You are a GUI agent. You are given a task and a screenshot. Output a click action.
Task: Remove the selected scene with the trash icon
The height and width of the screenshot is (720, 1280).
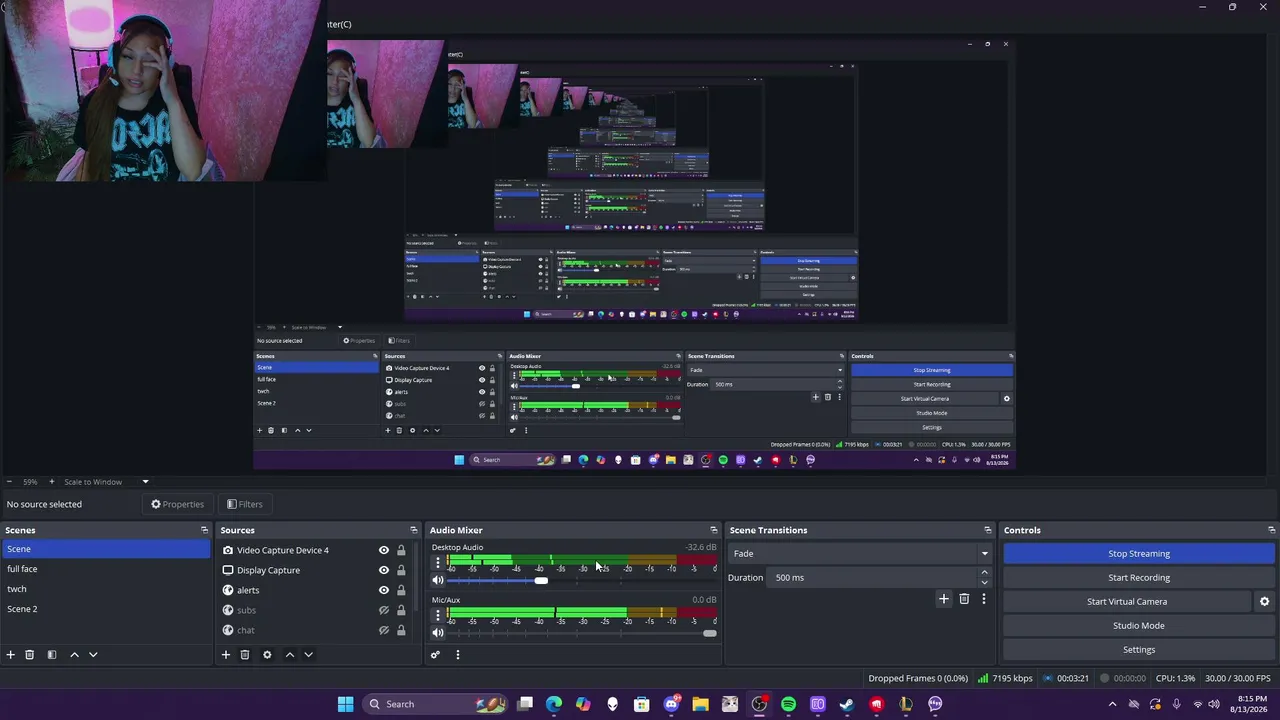29,655
